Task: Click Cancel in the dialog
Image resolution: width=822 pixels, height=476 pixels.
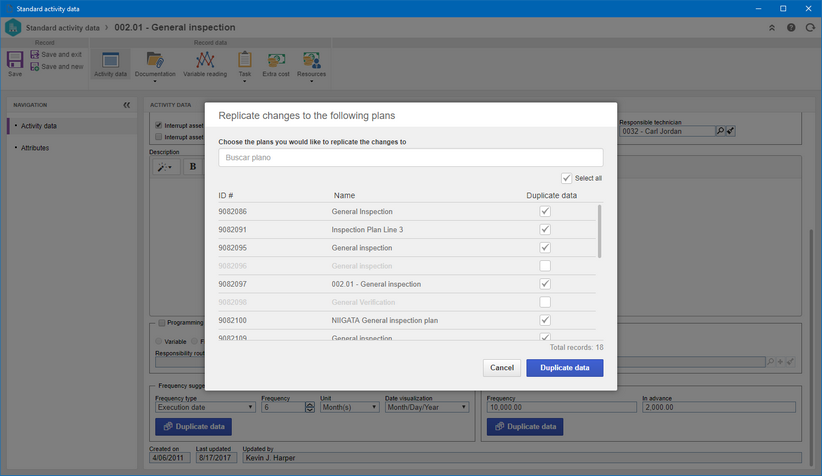Action: click(x=502, y=367)
